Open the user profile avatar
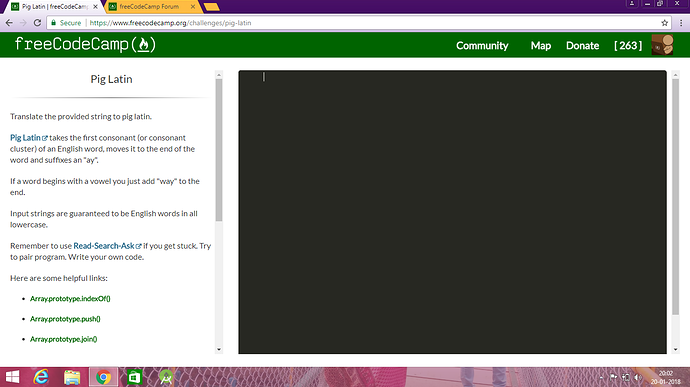 pyautogui.click(x=662, y=45)
